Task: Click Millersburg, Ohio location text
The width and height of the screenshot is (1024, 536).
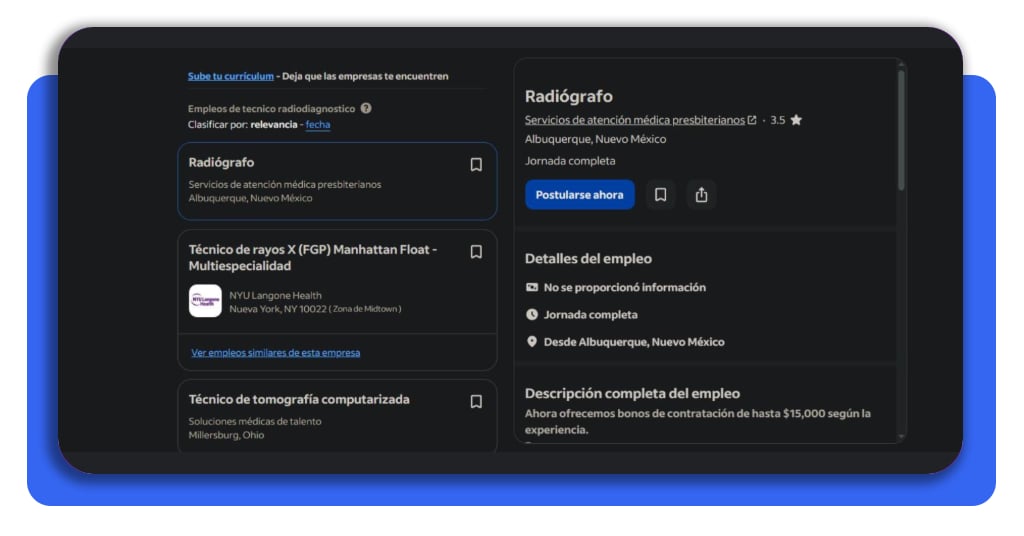Action: point(226,435)
